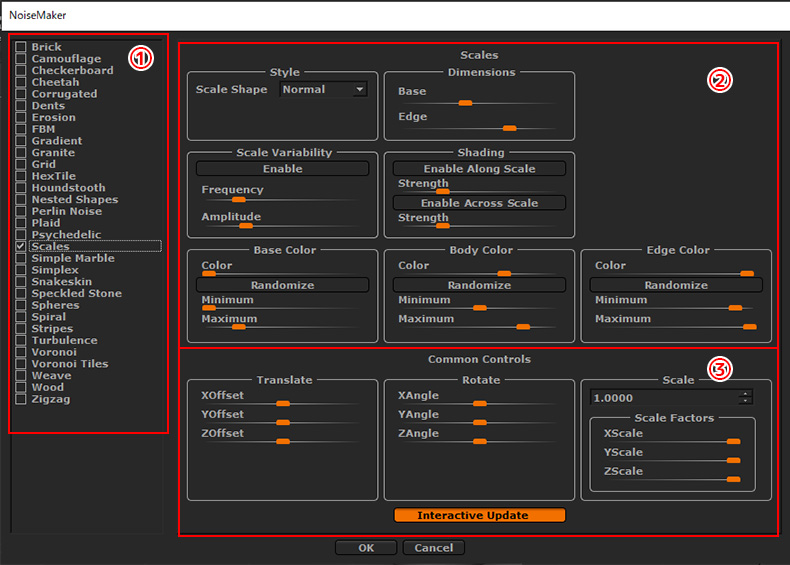Viewport: 790px width, 565px height.
Task: Click the Base dimensions slider
Action: coord(465,103)
